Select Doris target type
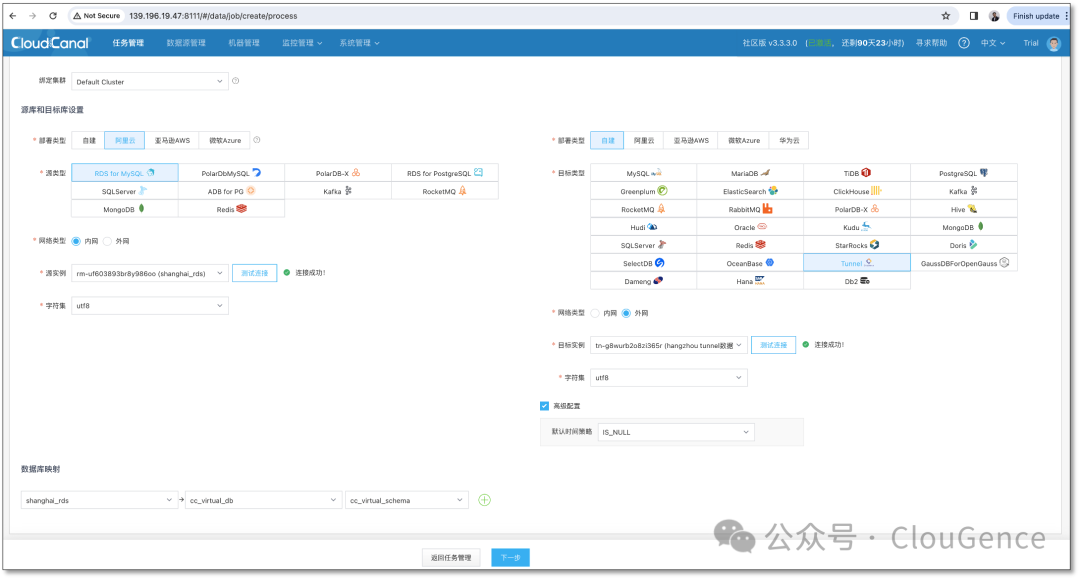Image resolution: width=1080 pixels, height=581 pixels. click(964, 244)
